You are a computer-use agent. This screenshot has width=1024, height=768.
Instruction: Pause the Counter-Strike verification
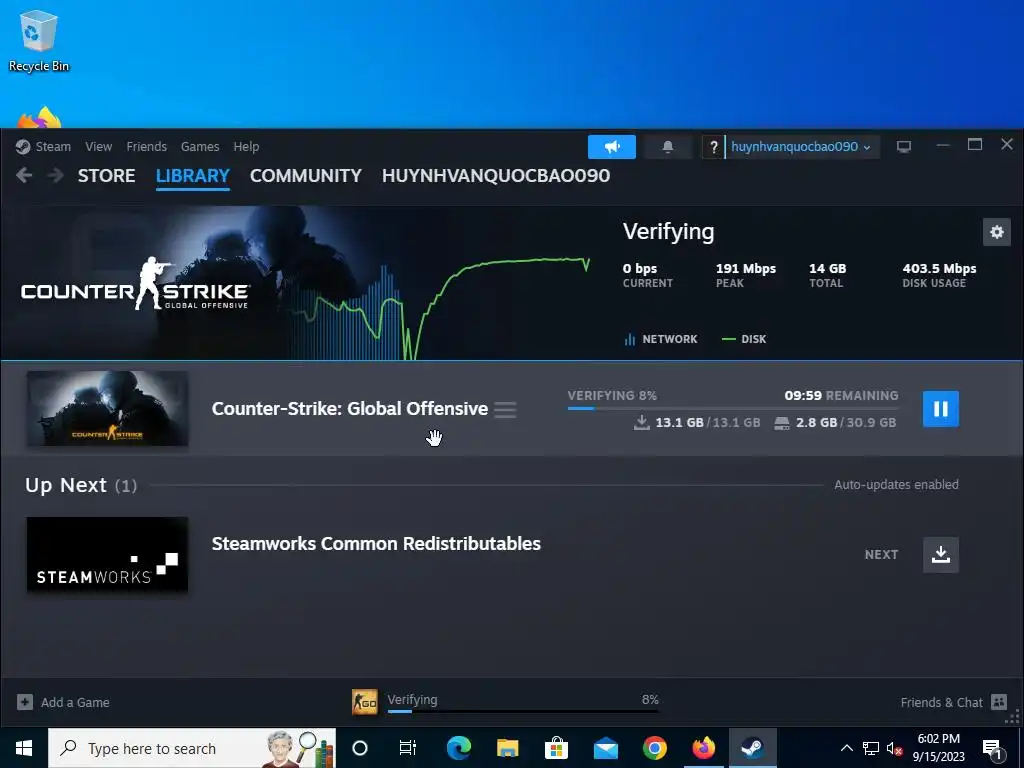[x=940, y=409]
